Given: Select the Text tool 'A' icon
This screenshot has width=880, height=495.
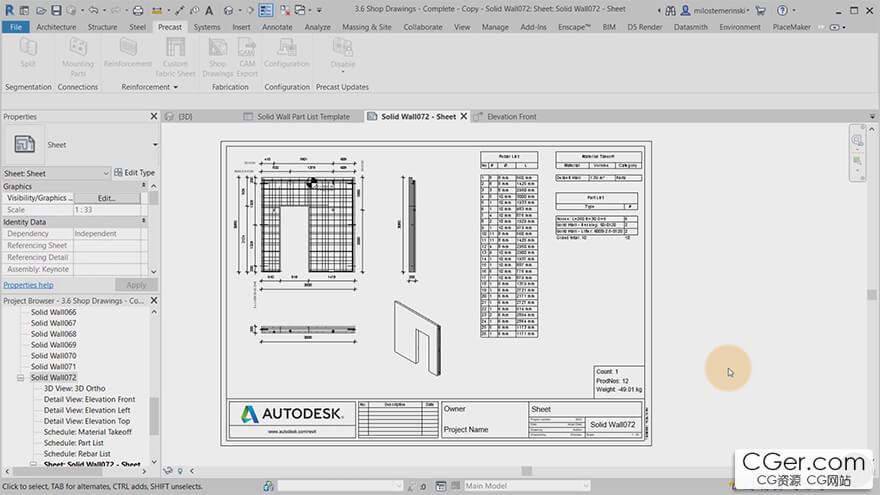Looking at the screenshot, I should coord(209,10).
